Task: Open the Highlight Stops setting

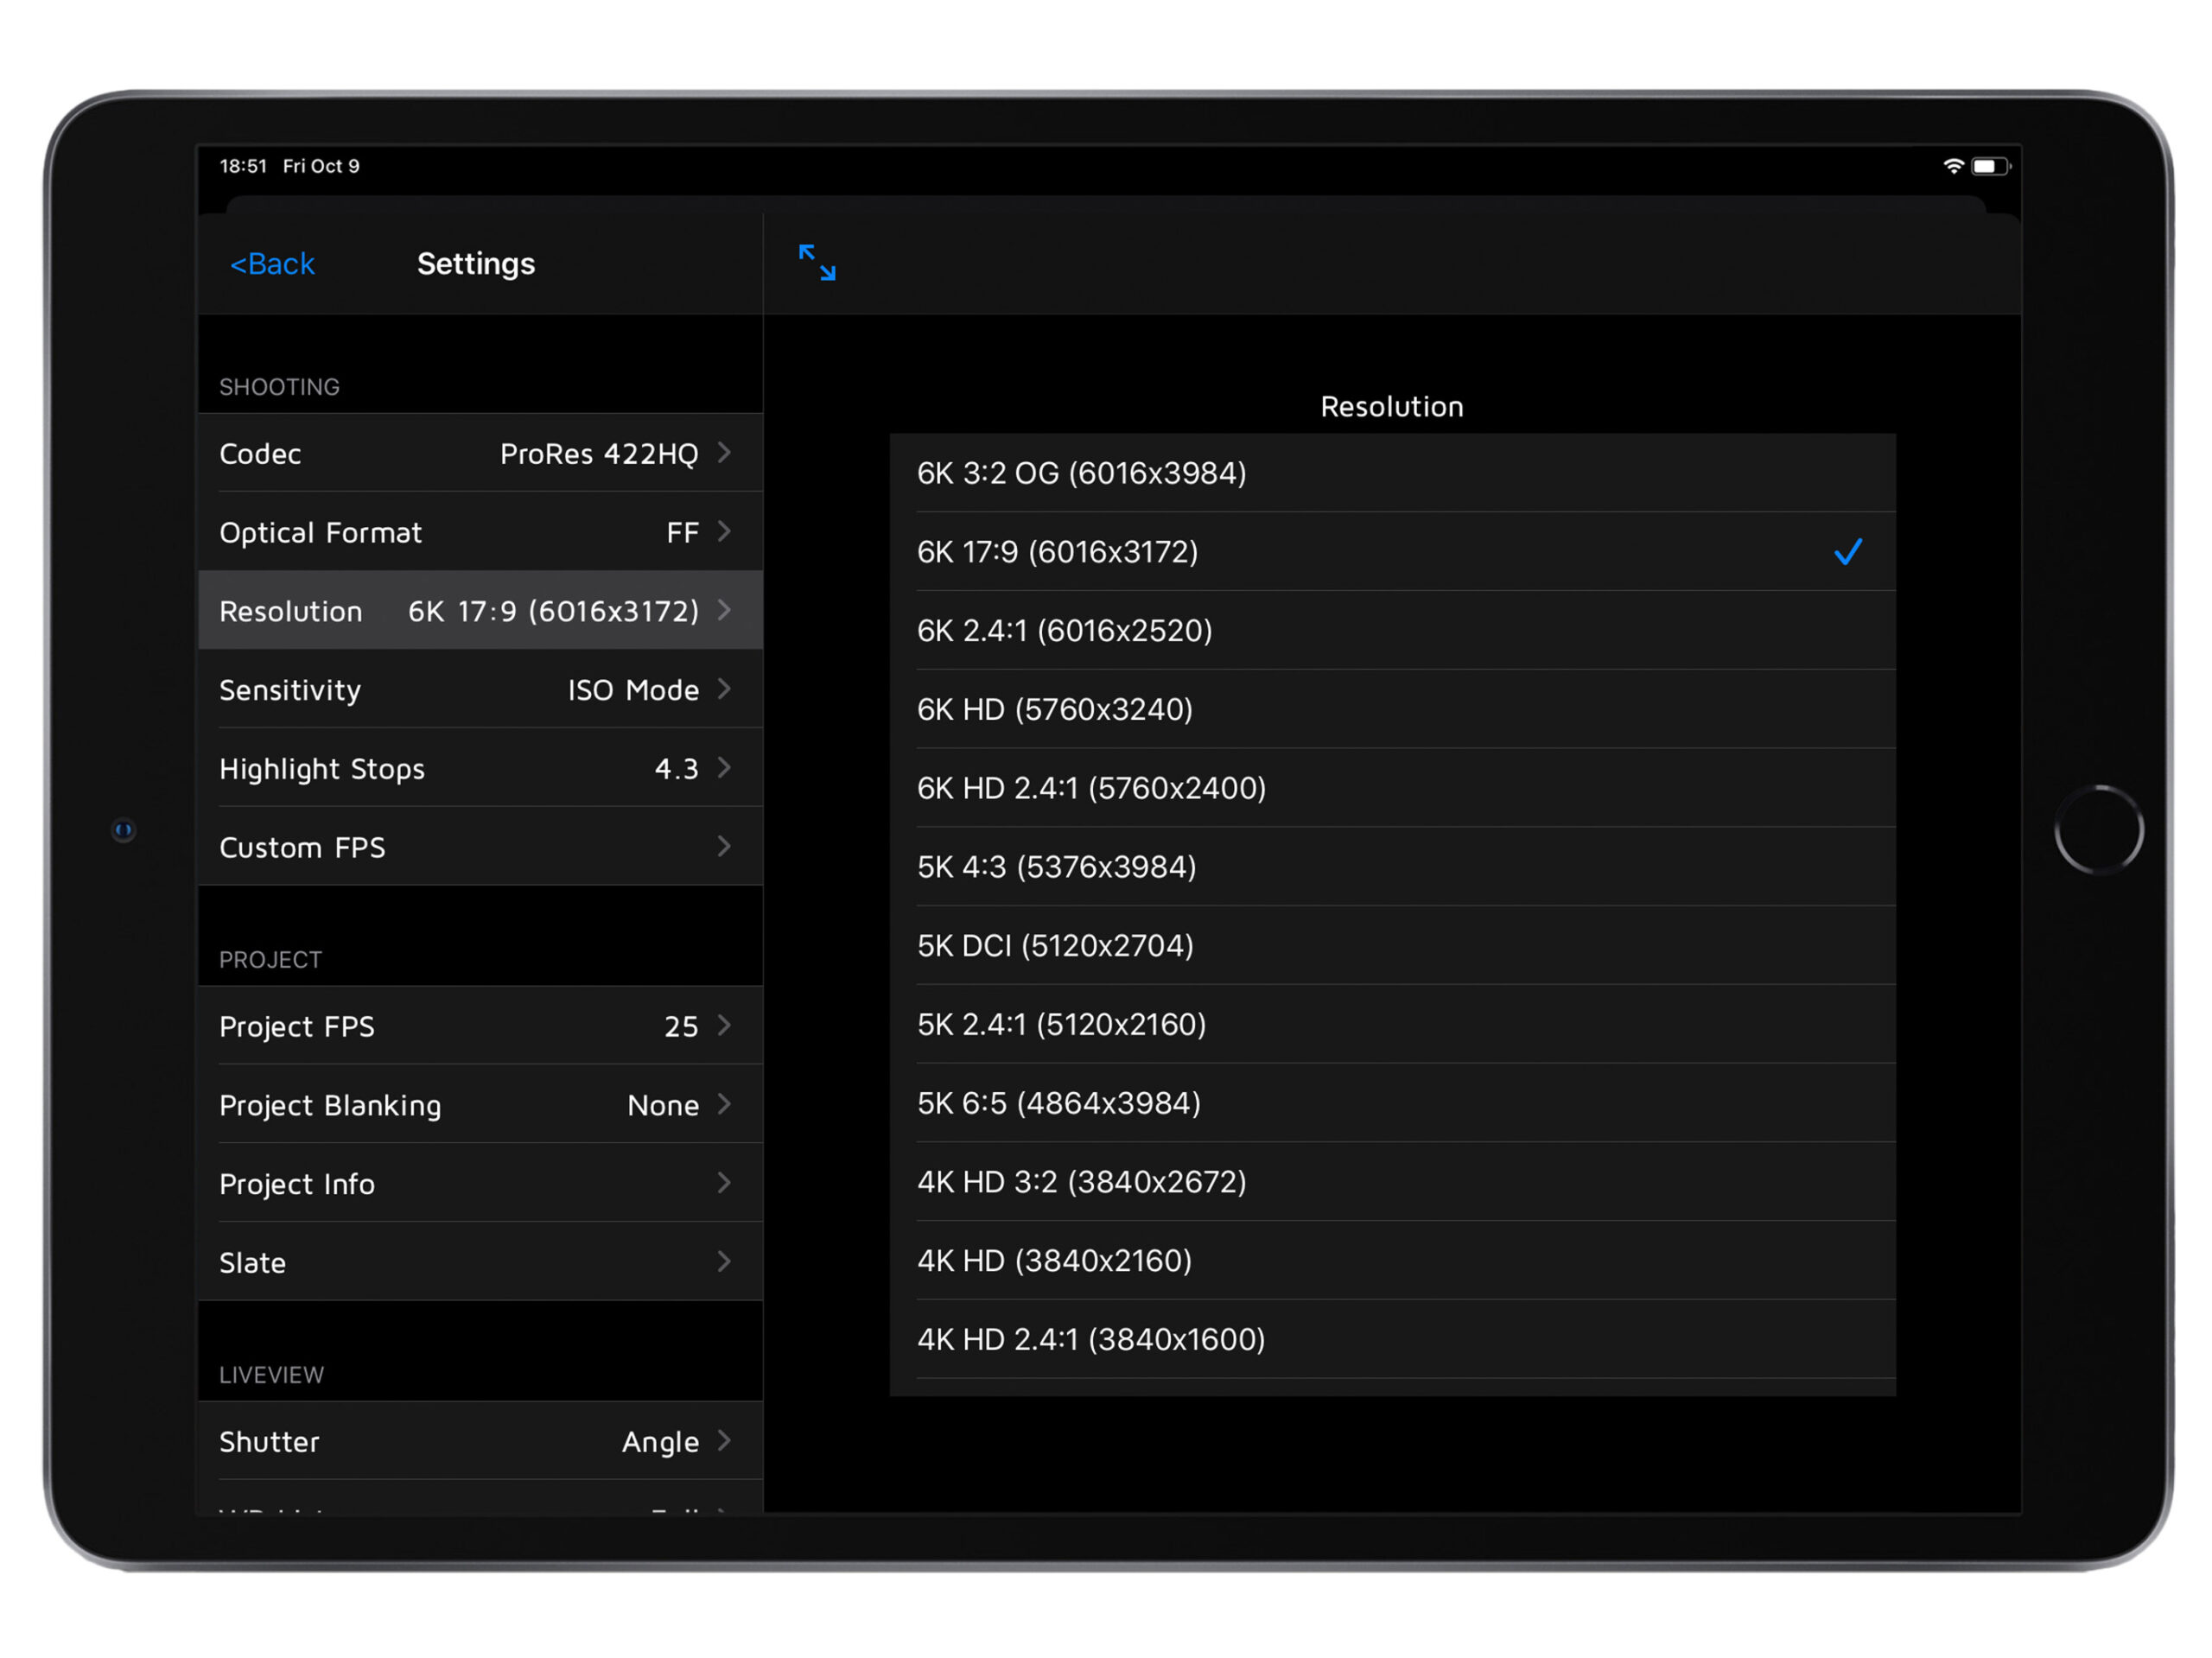Action: pyautogui.click(x=480, y=768)
